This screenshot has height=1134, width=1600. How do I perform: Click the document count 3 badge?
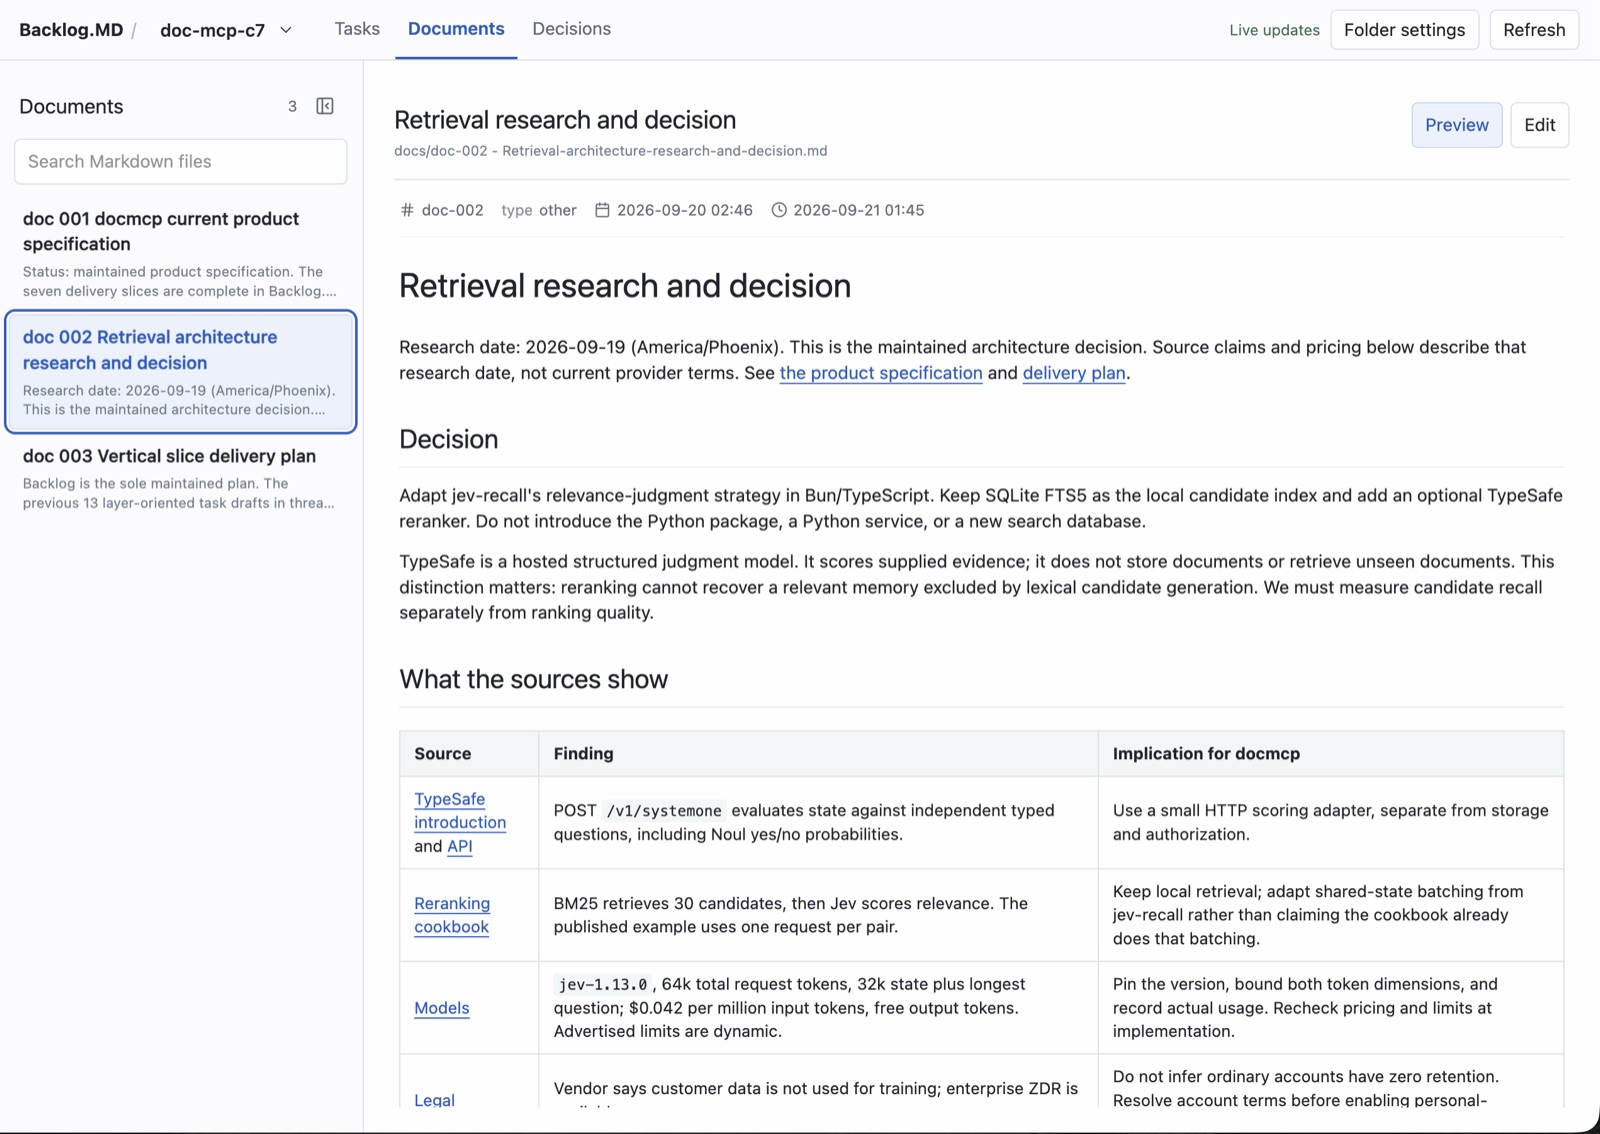(x=292, y=106)
